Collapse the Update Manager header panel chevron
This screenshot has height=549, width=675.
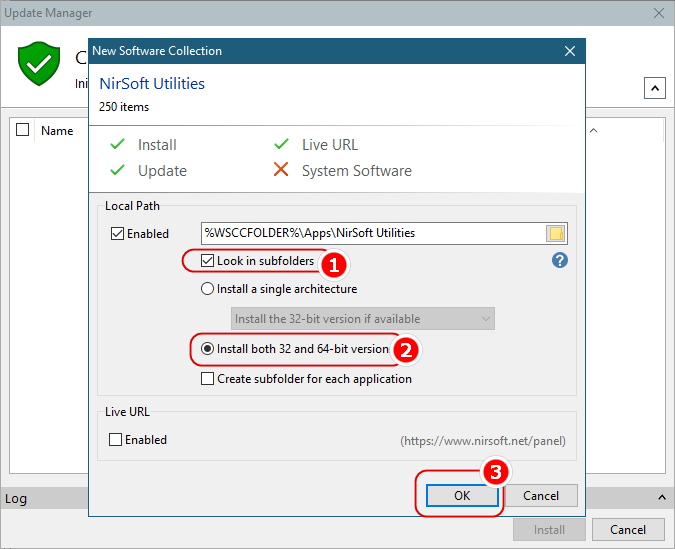point(655,88)
